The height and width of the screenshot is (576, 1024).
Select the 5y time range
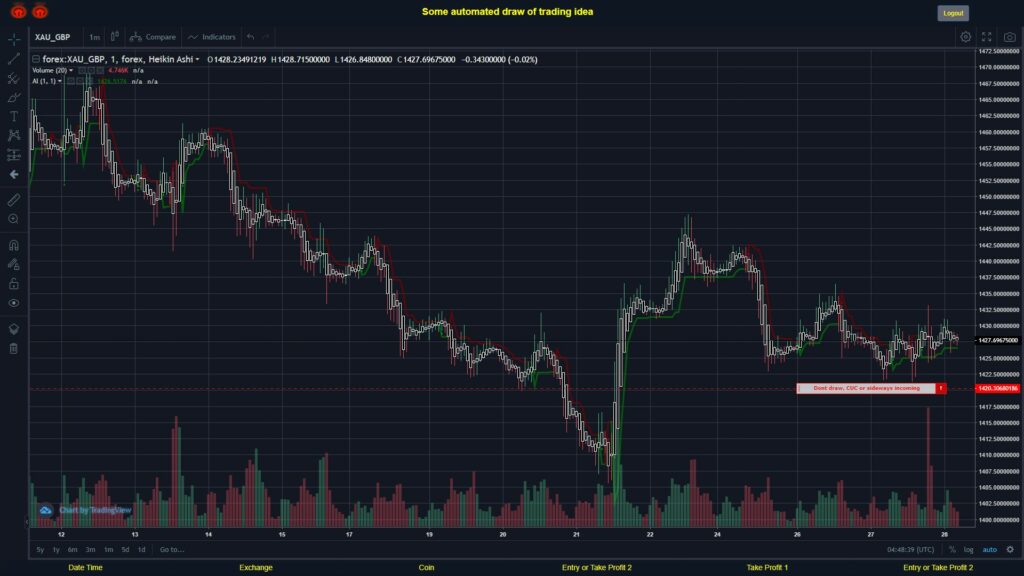click(x=40, y=550)
